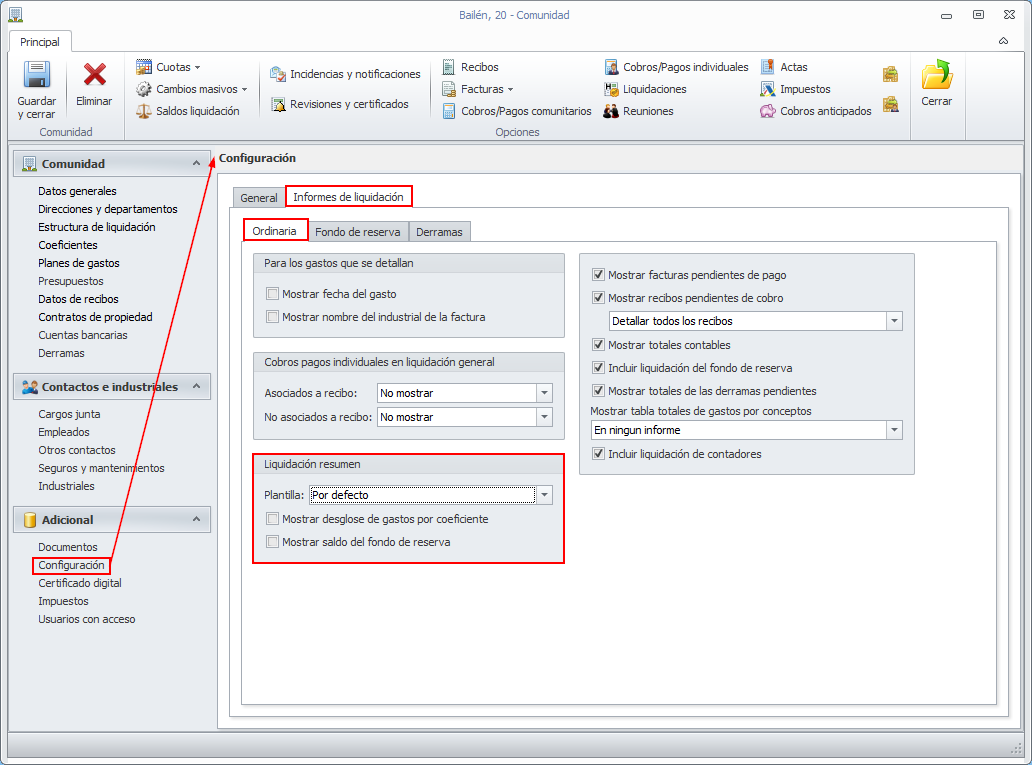Enable Mostrar fecha del gasto
The image size is (1032, 765).
tap(272, 294)
